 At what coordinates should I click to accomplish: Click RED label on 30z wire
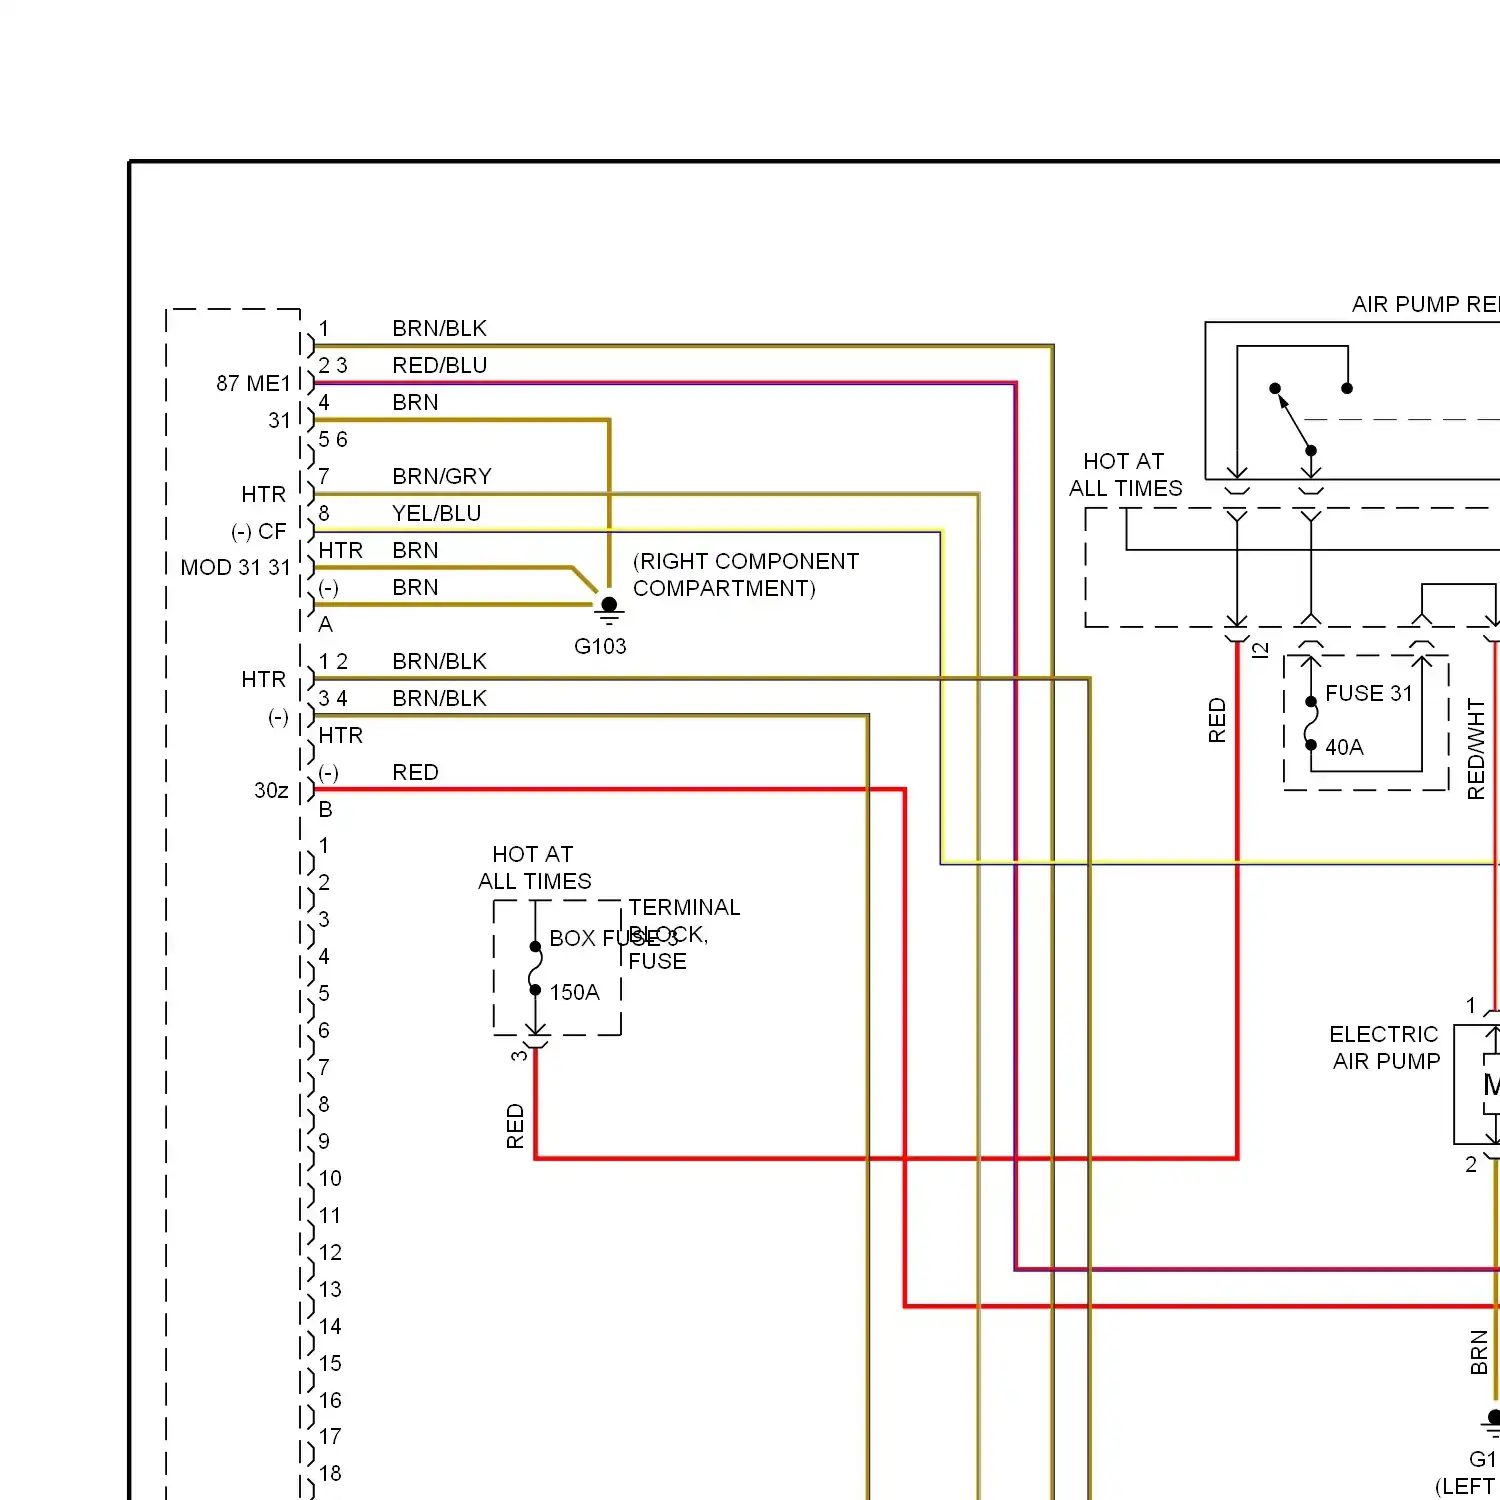415,773
